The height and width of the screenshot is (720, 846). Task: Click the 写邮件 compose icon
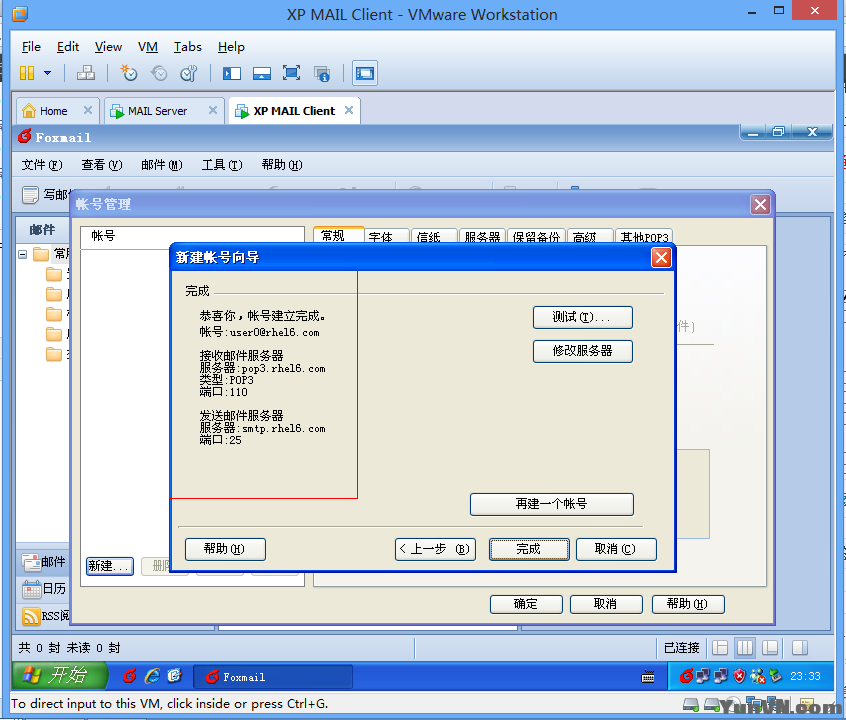coord(30,195)
